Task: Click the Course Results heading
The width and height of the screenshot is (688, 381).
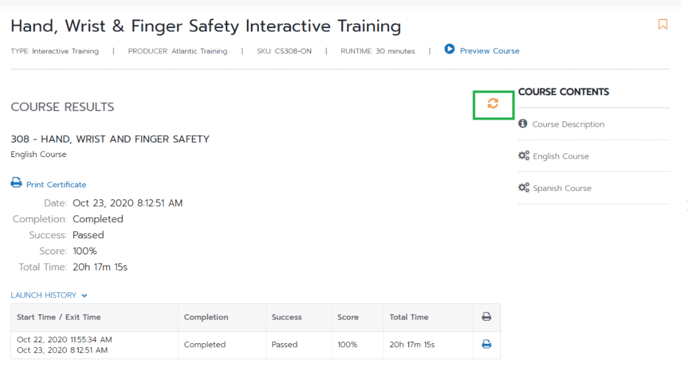Action: (62, 107)
